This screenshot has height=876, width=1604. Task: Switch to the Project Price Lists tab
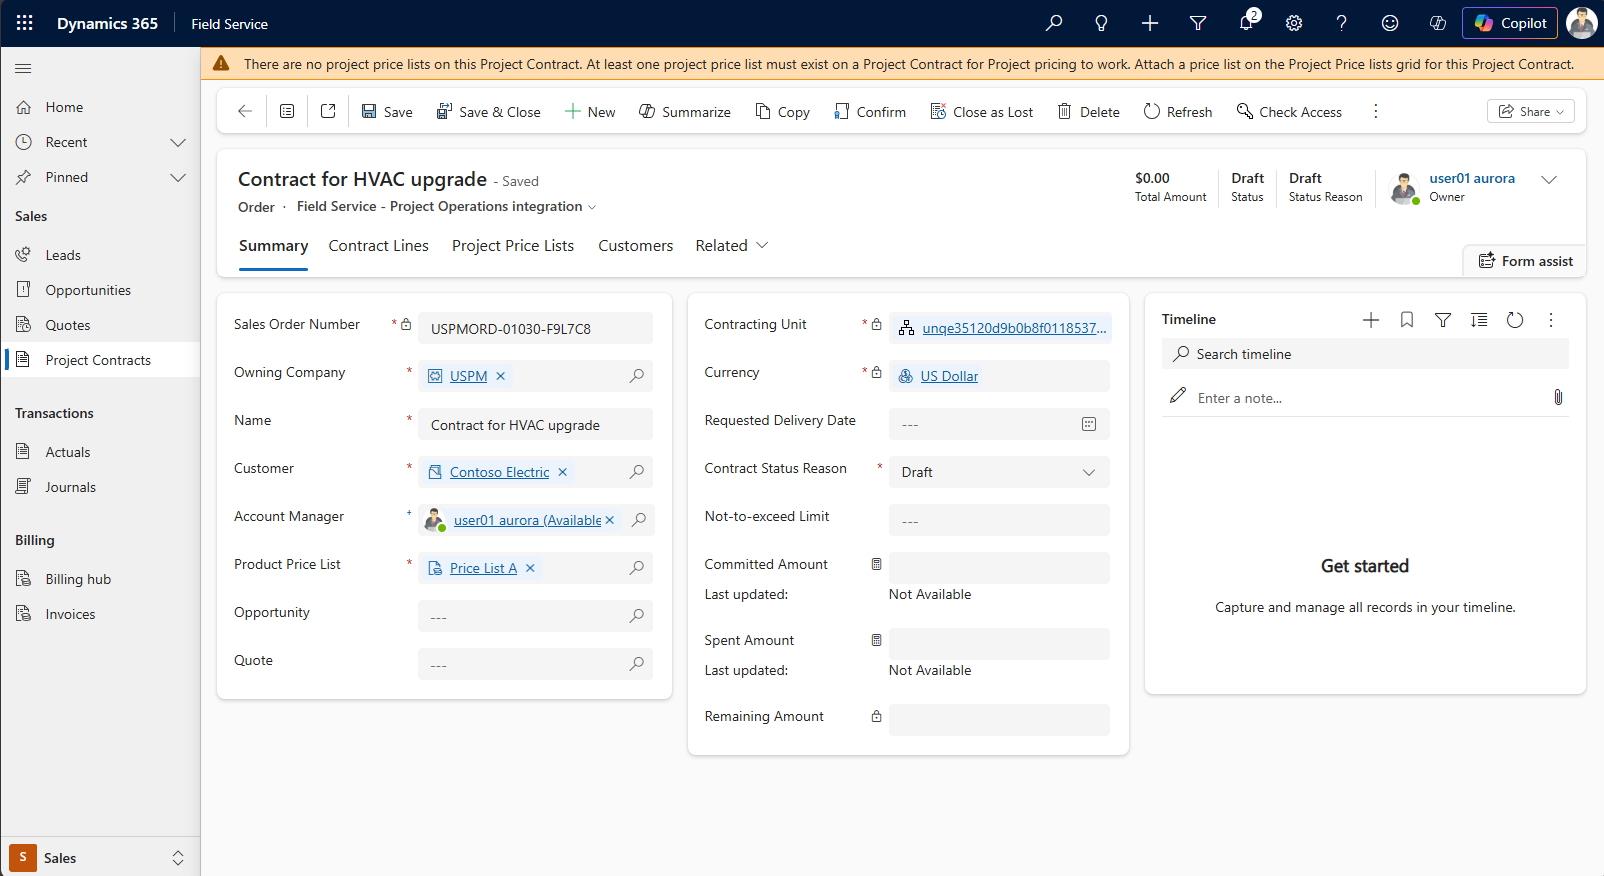click(513, 246)
